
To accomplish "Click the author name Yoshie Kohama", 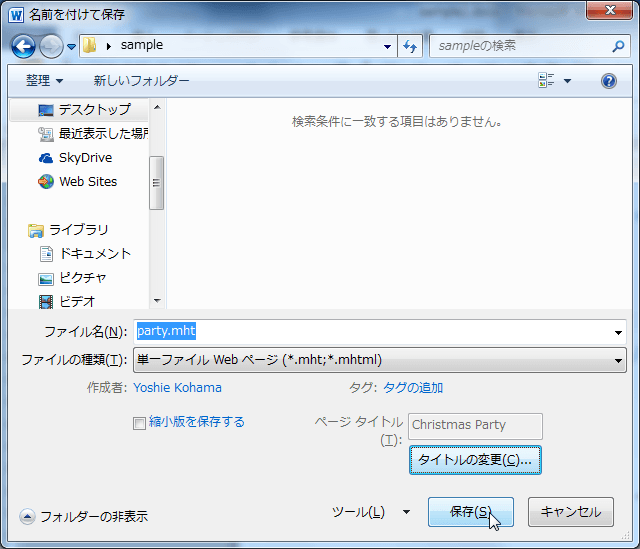I will click(178, 387).
